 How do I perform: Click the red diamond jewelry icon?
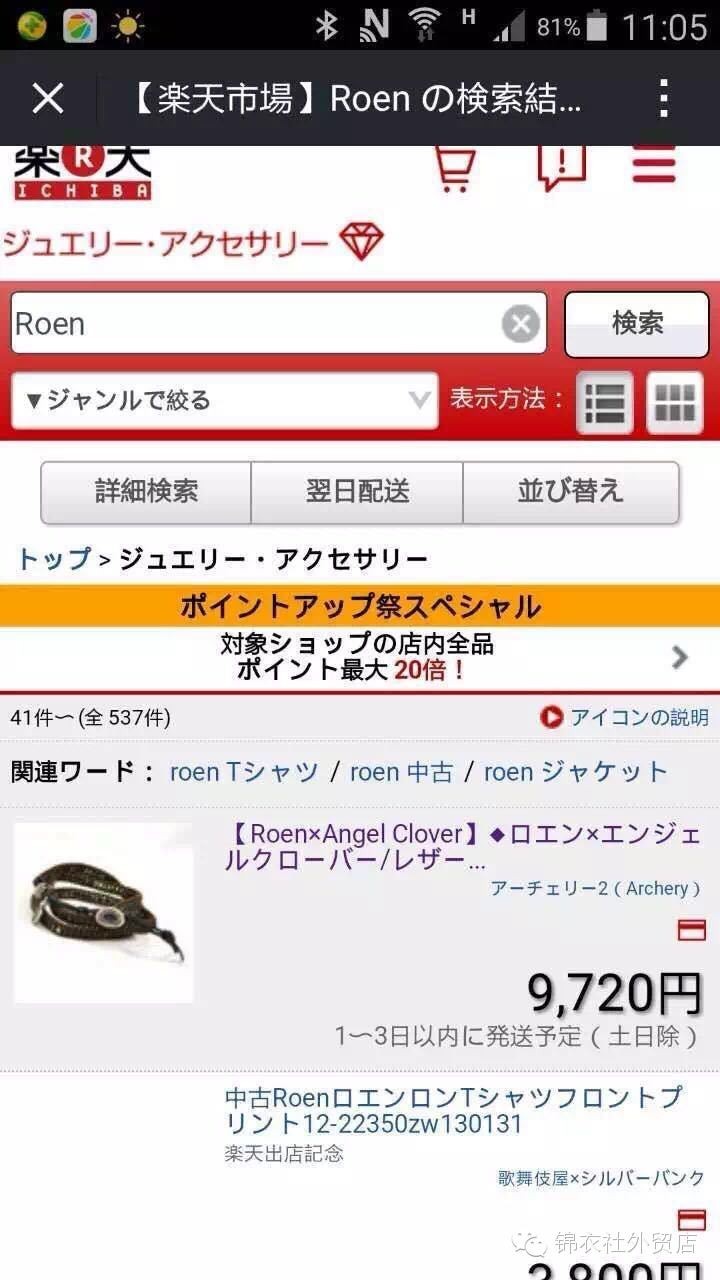click(x=361, y=242)
